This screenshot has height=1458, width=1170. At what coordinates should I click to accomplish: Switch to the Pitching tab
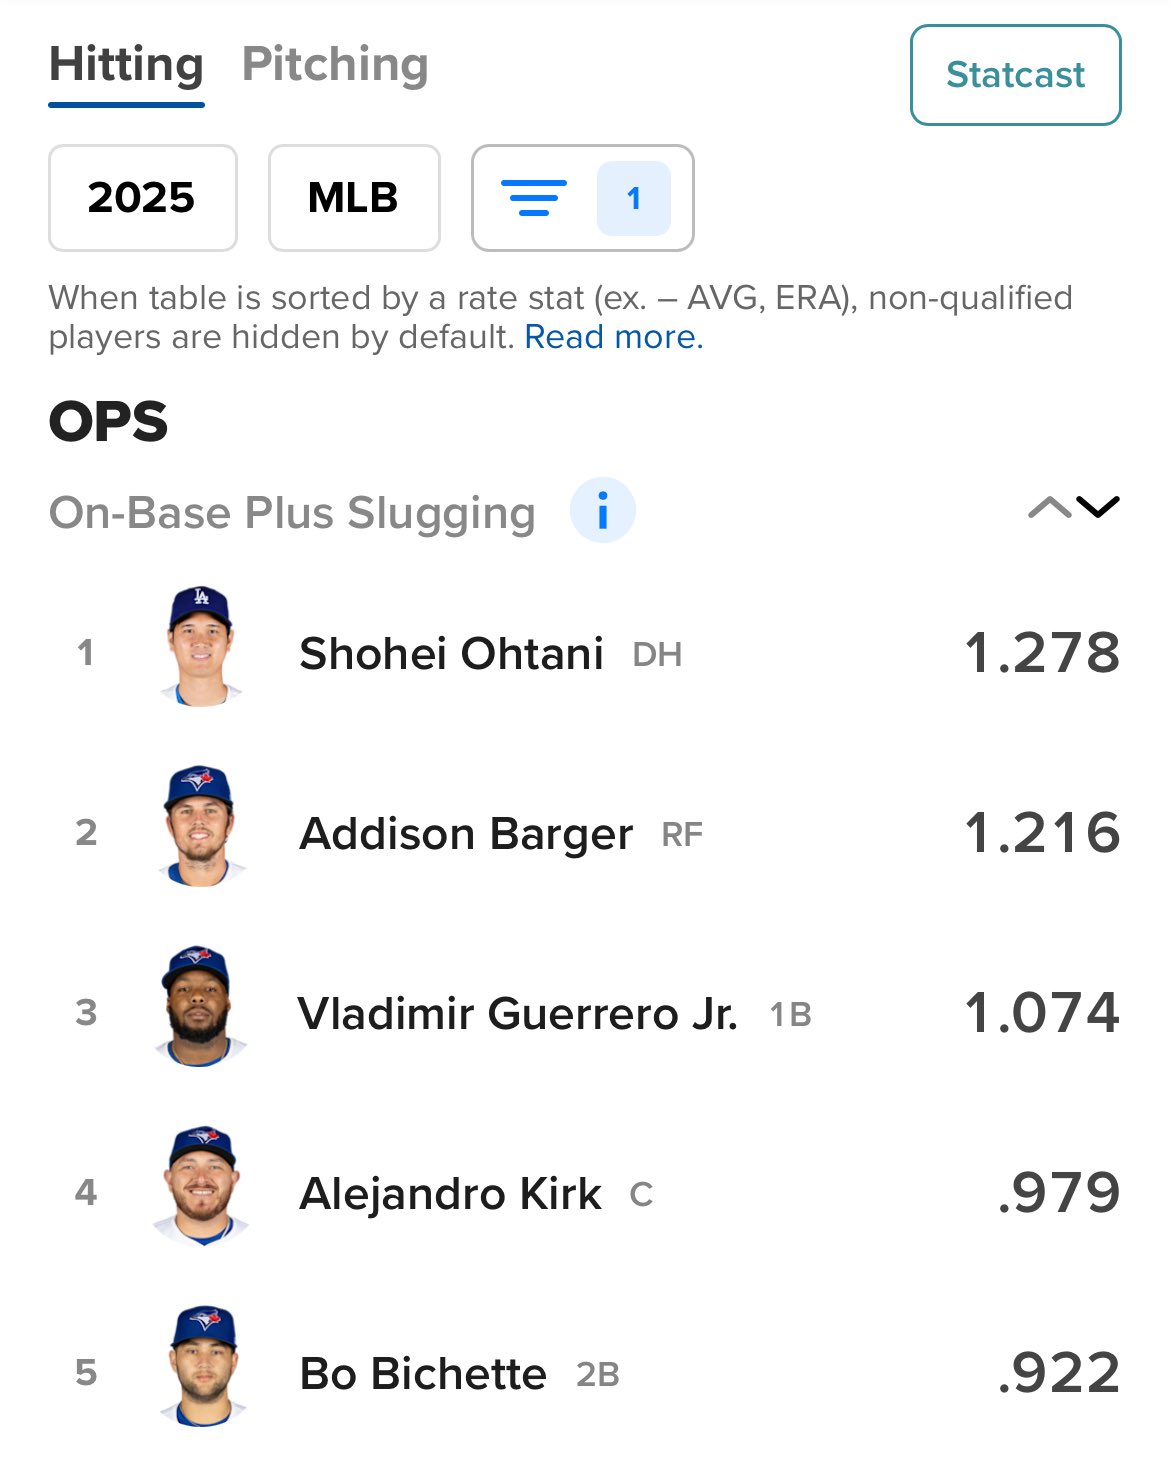[335, 66]
